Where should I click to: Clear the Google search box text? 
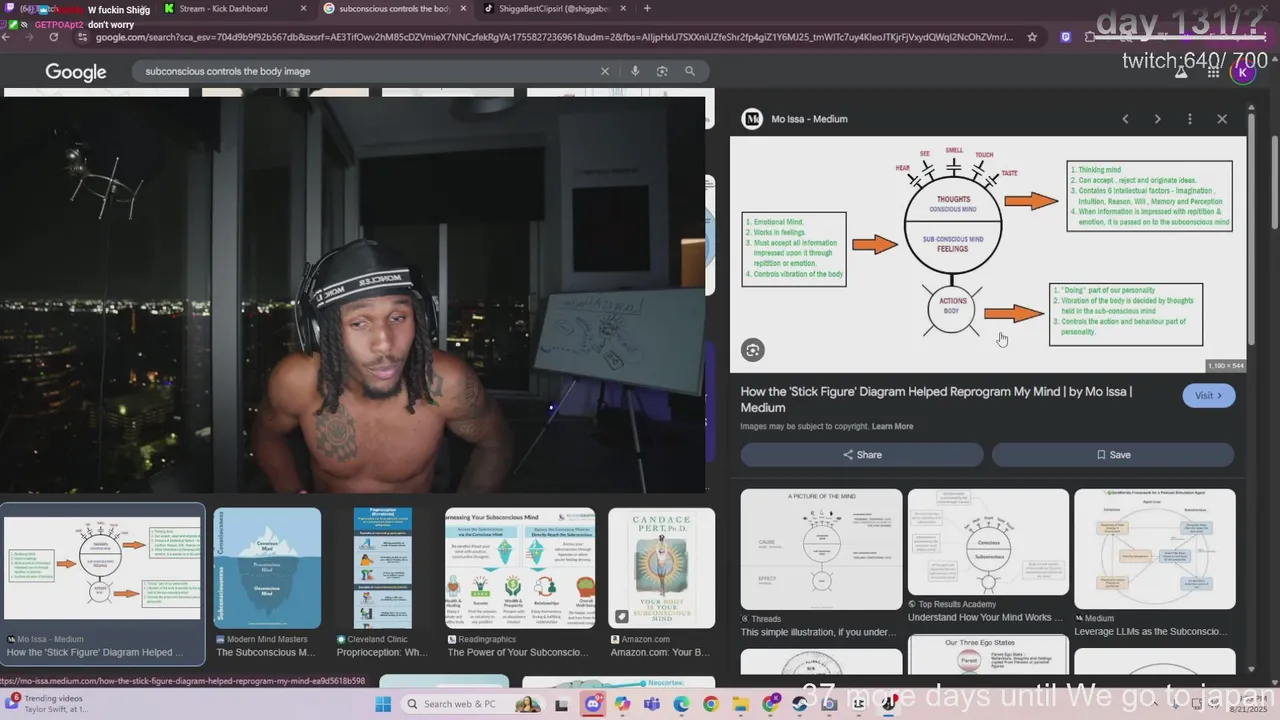tap(604, 71)
